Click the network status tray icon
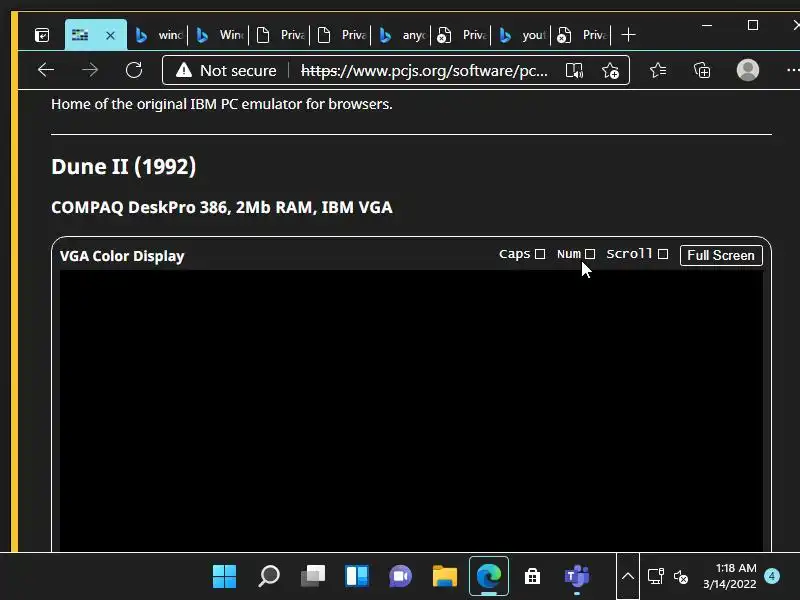 tap(656, 577)
